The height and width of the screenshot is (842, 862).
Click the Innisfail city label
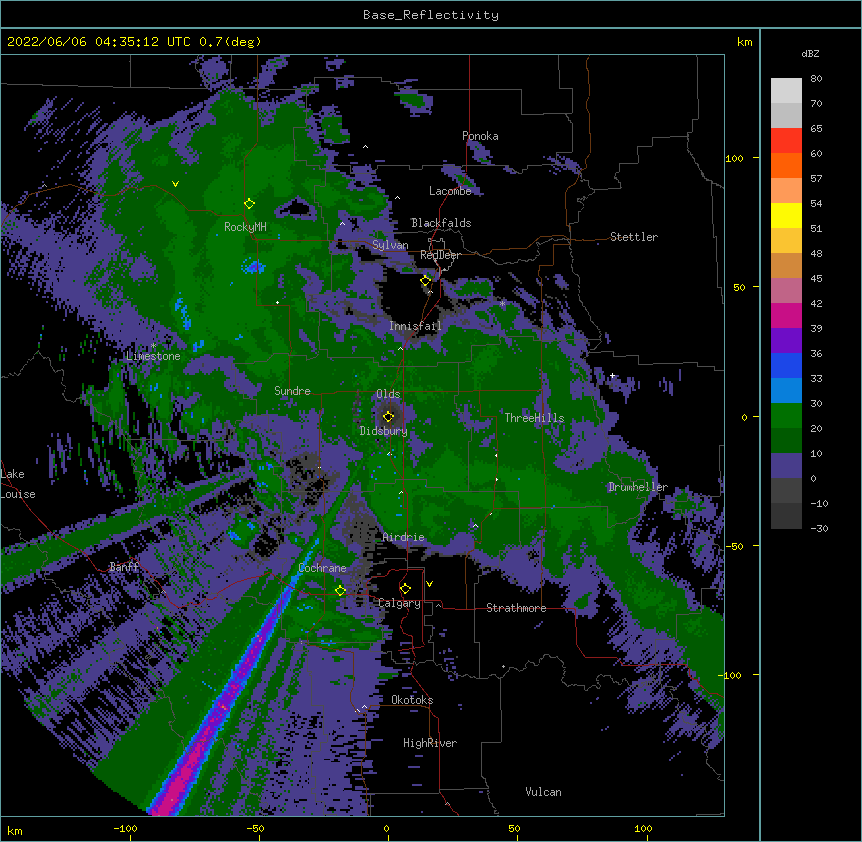[415, 326]
